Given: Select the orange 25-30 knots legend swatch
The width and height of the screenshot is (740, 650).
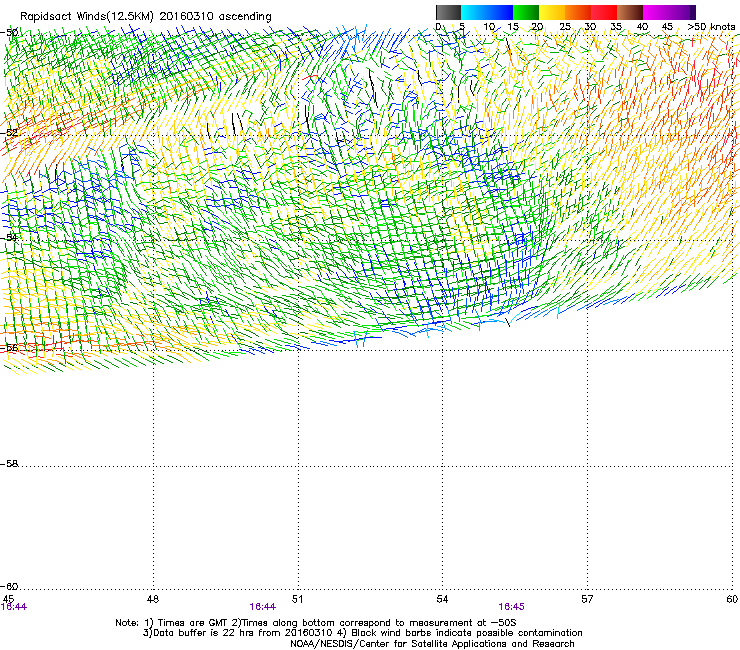Looking at the screenshot, I should point(578,12).
